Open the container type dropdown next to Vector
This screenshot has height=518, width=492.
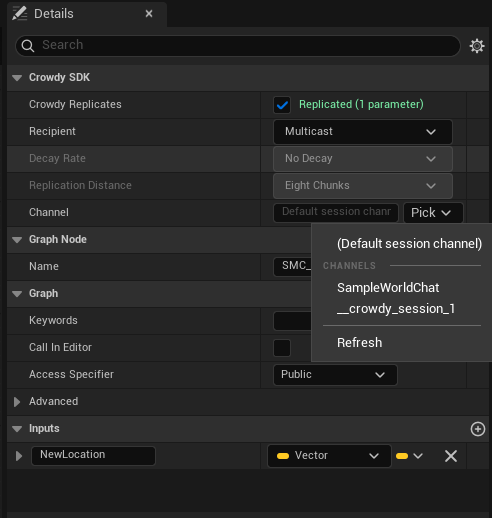click(409, 456)
